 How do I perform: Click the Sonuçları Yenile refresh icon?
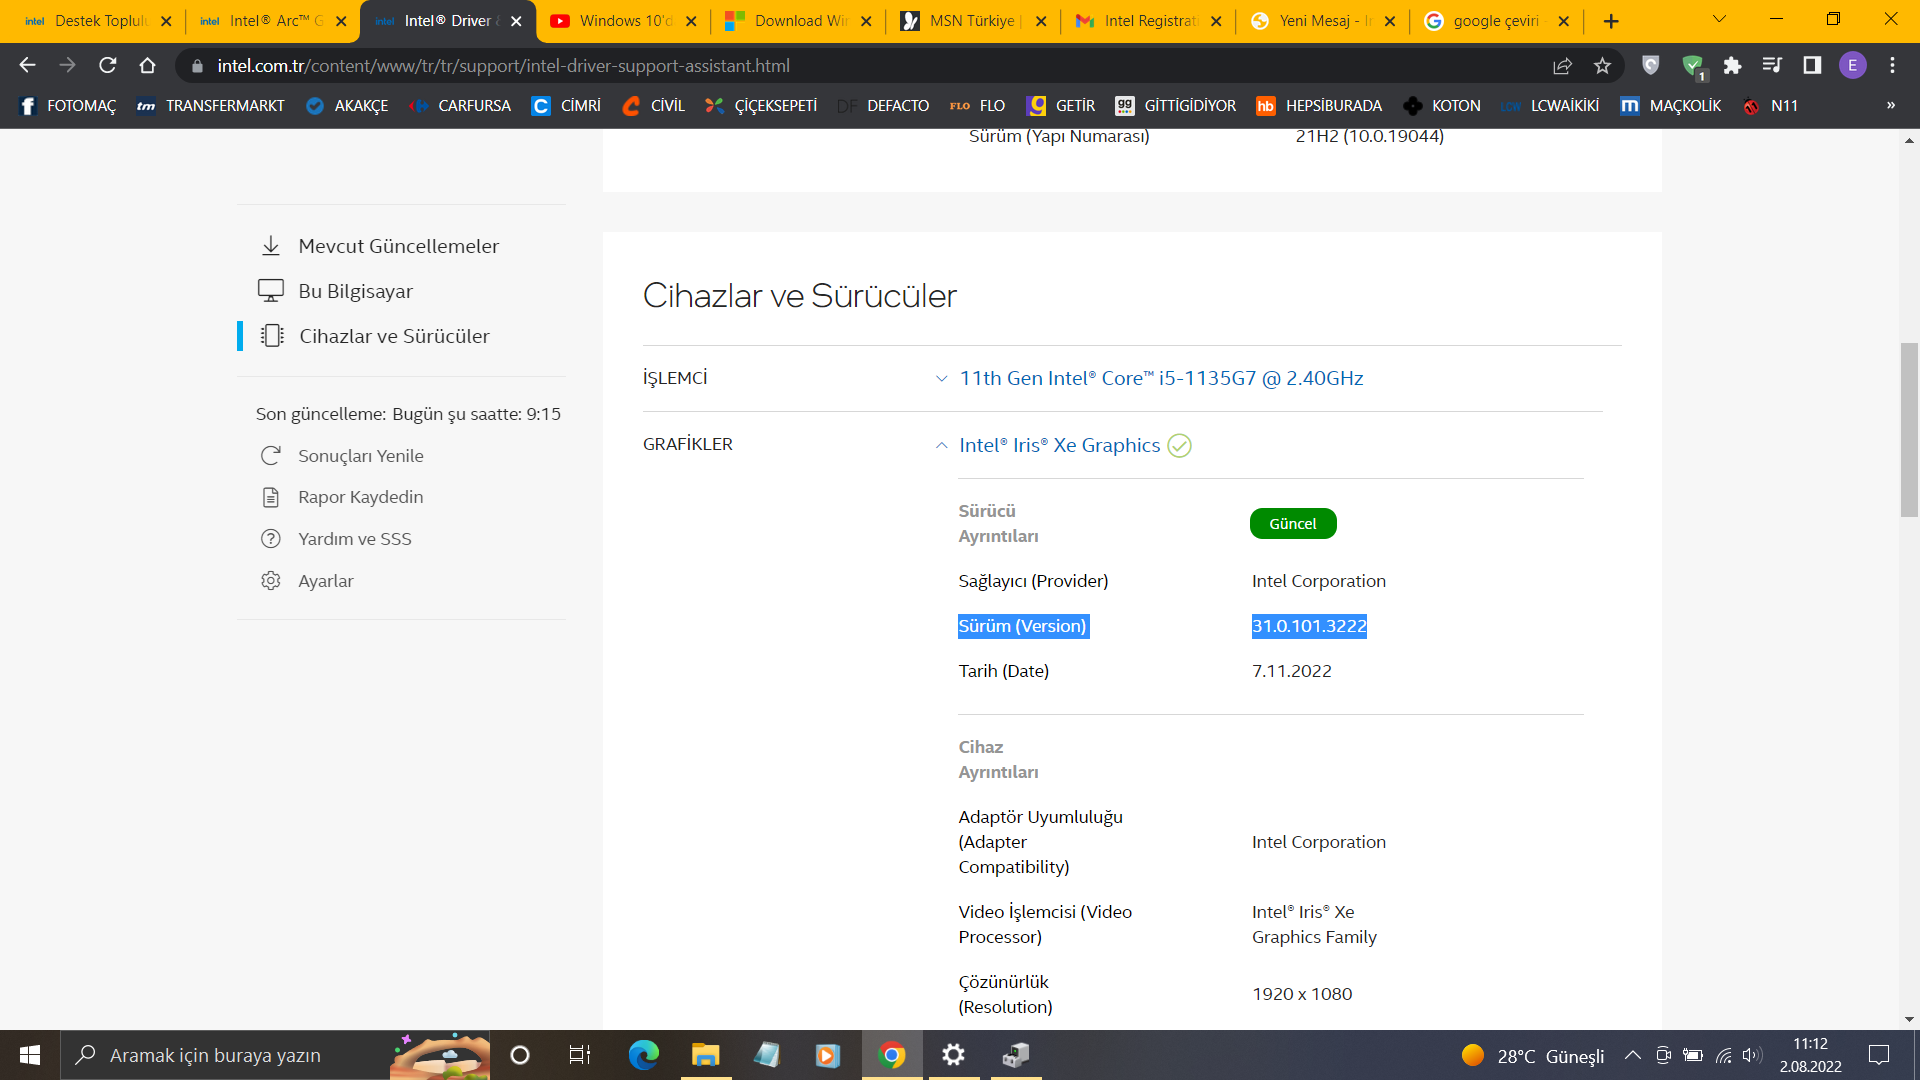270,455
